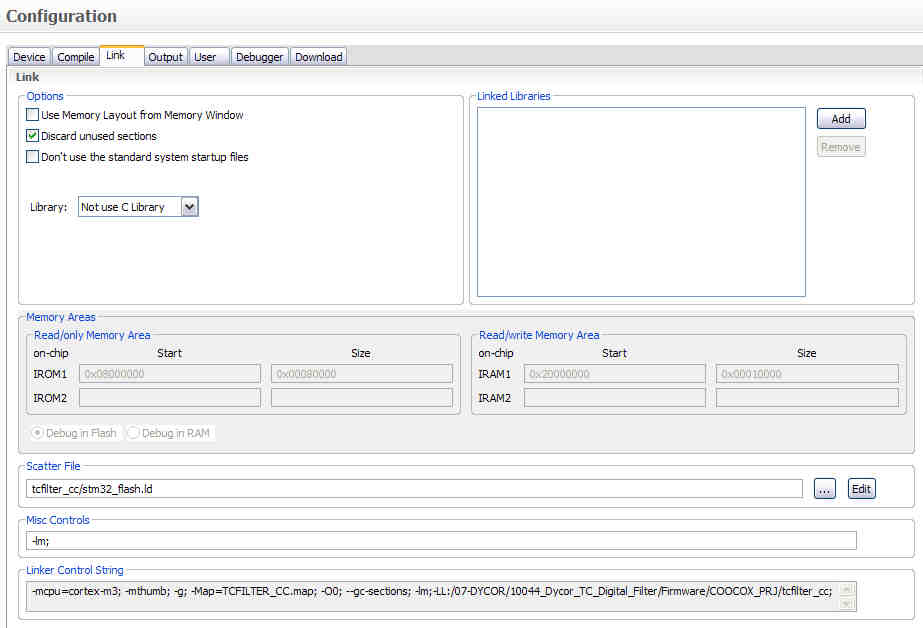Switch to the Debugger tab
This screenshot has width=923, height=628.
pyautogui.click(x=259, y=56)
